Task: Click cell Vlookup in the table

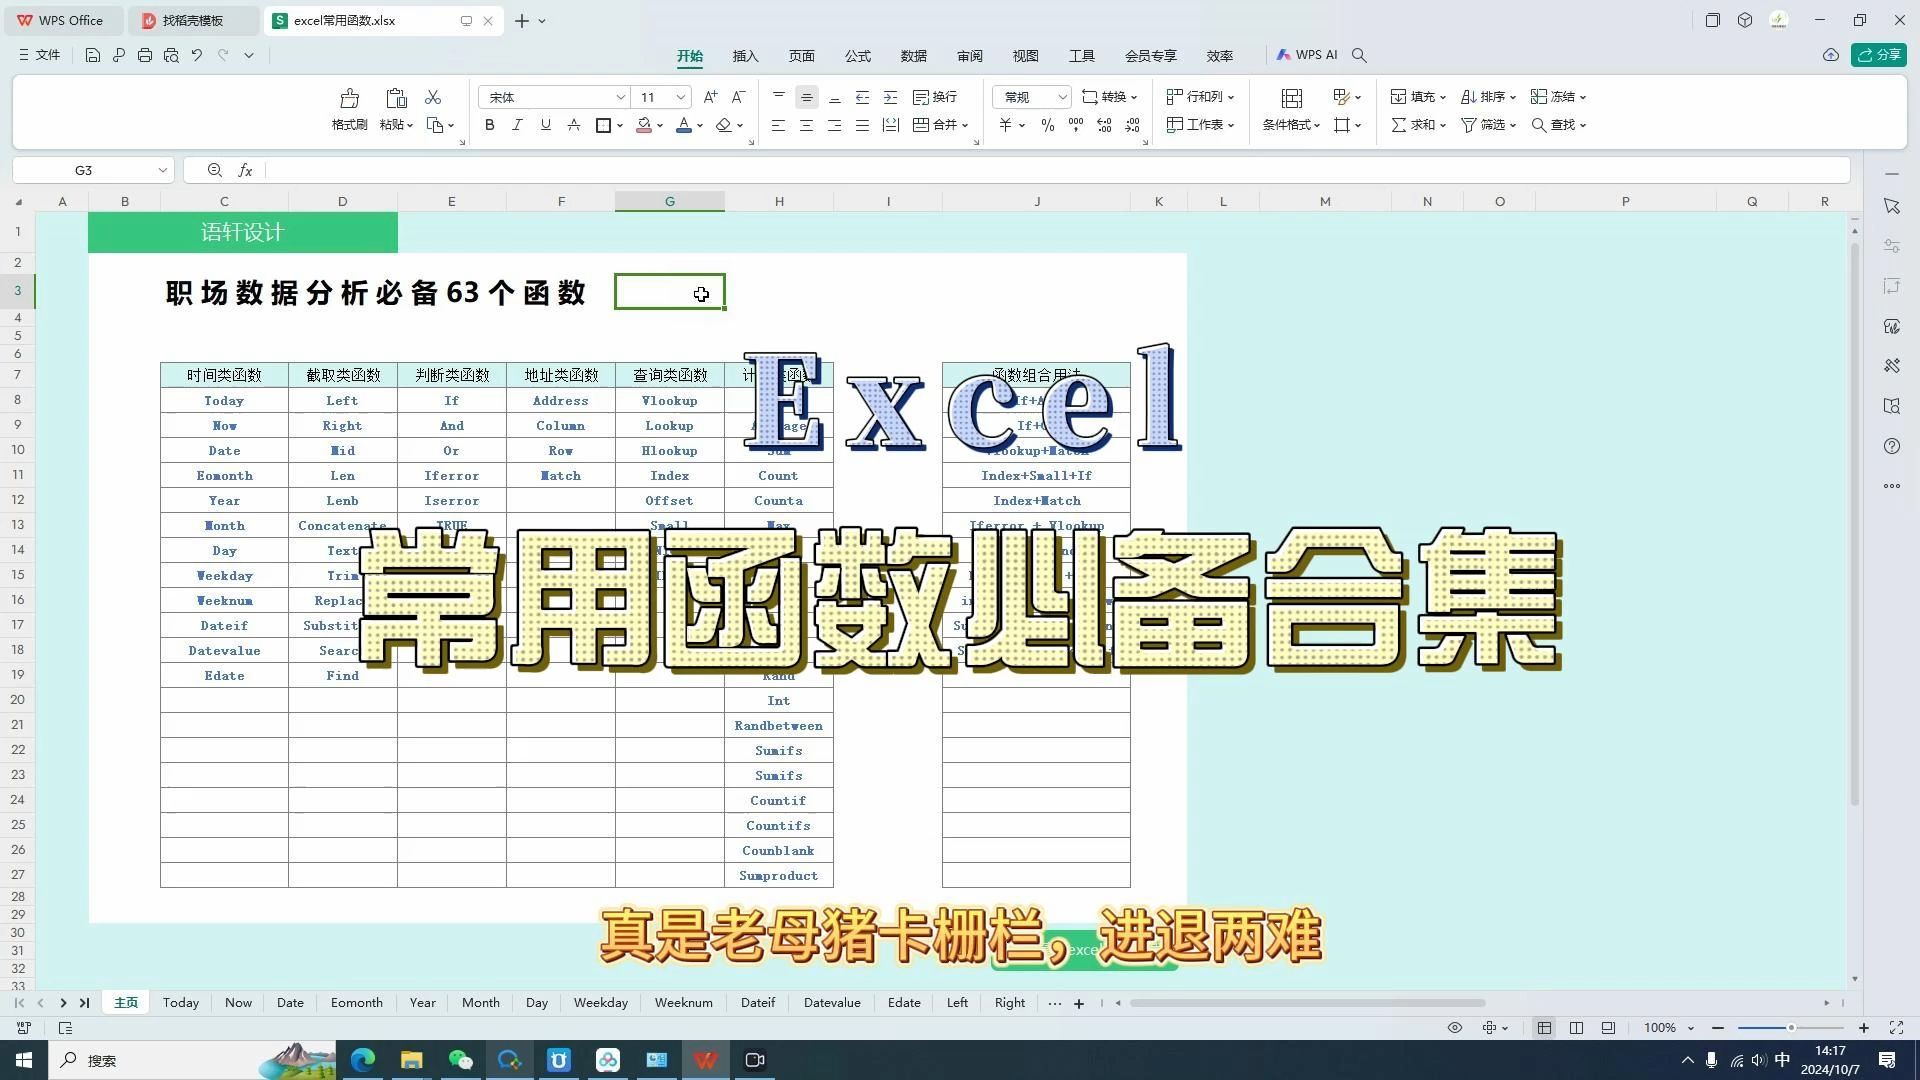Action: [x=669, y=400]
